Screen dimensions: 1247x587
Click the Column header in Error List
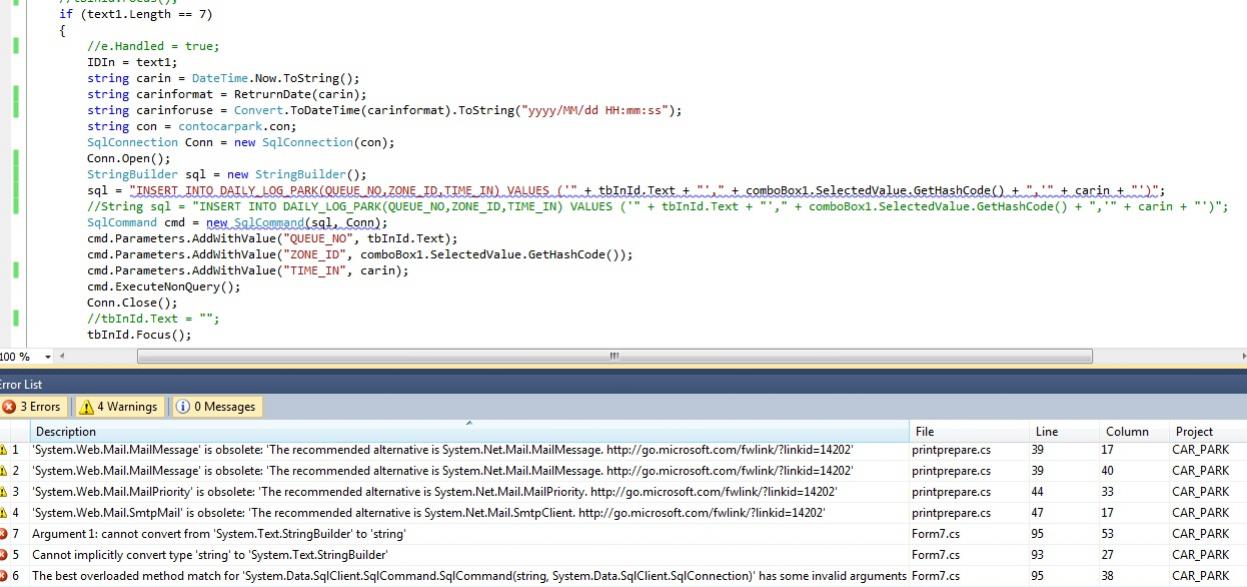1127,432
